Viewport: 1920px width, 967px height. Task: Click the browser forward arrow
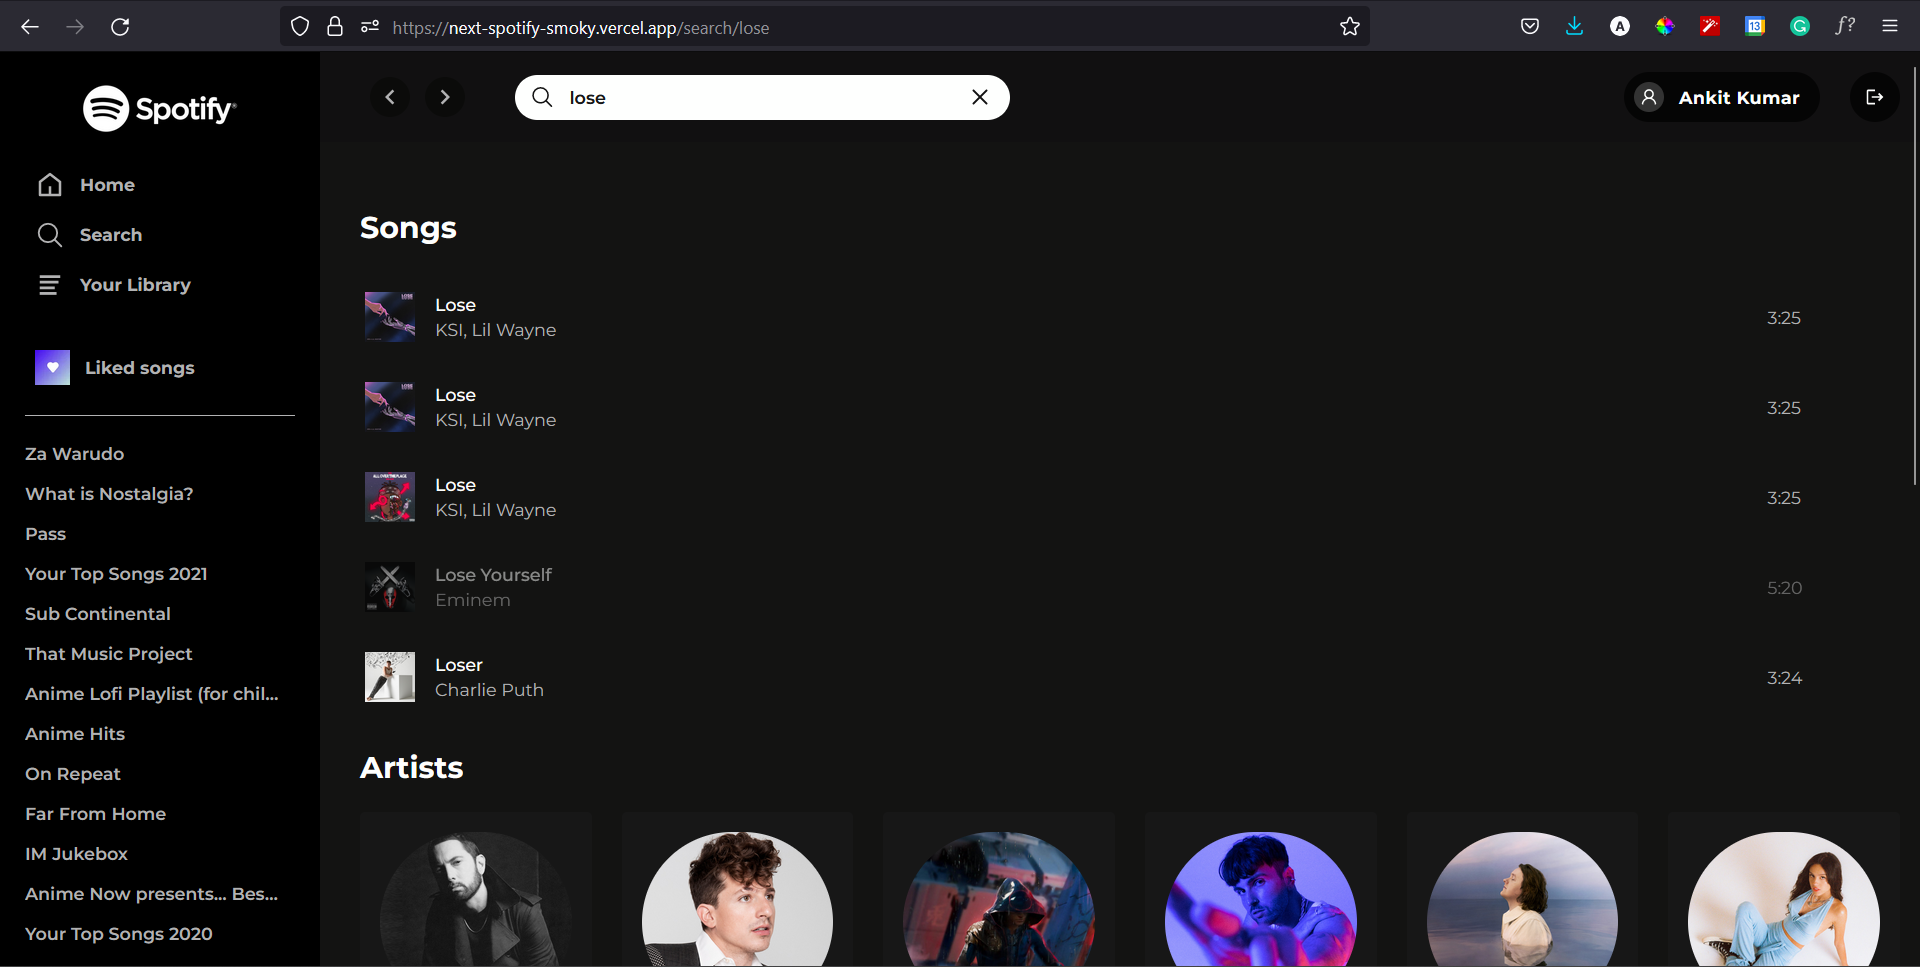pos(75,27)
